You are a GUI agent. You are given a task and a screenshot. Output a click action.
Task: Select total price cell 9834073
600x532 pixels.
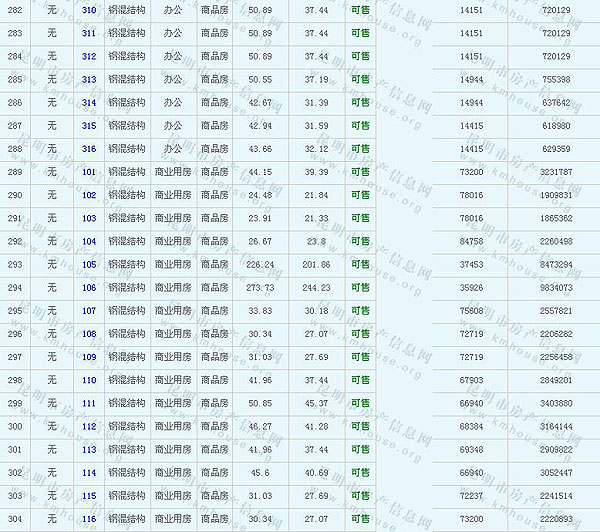(x=555, y=288)
